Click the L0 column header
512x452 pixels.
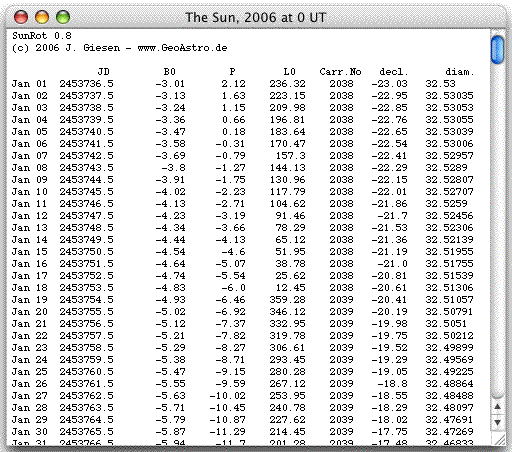(x=289, y=72)
